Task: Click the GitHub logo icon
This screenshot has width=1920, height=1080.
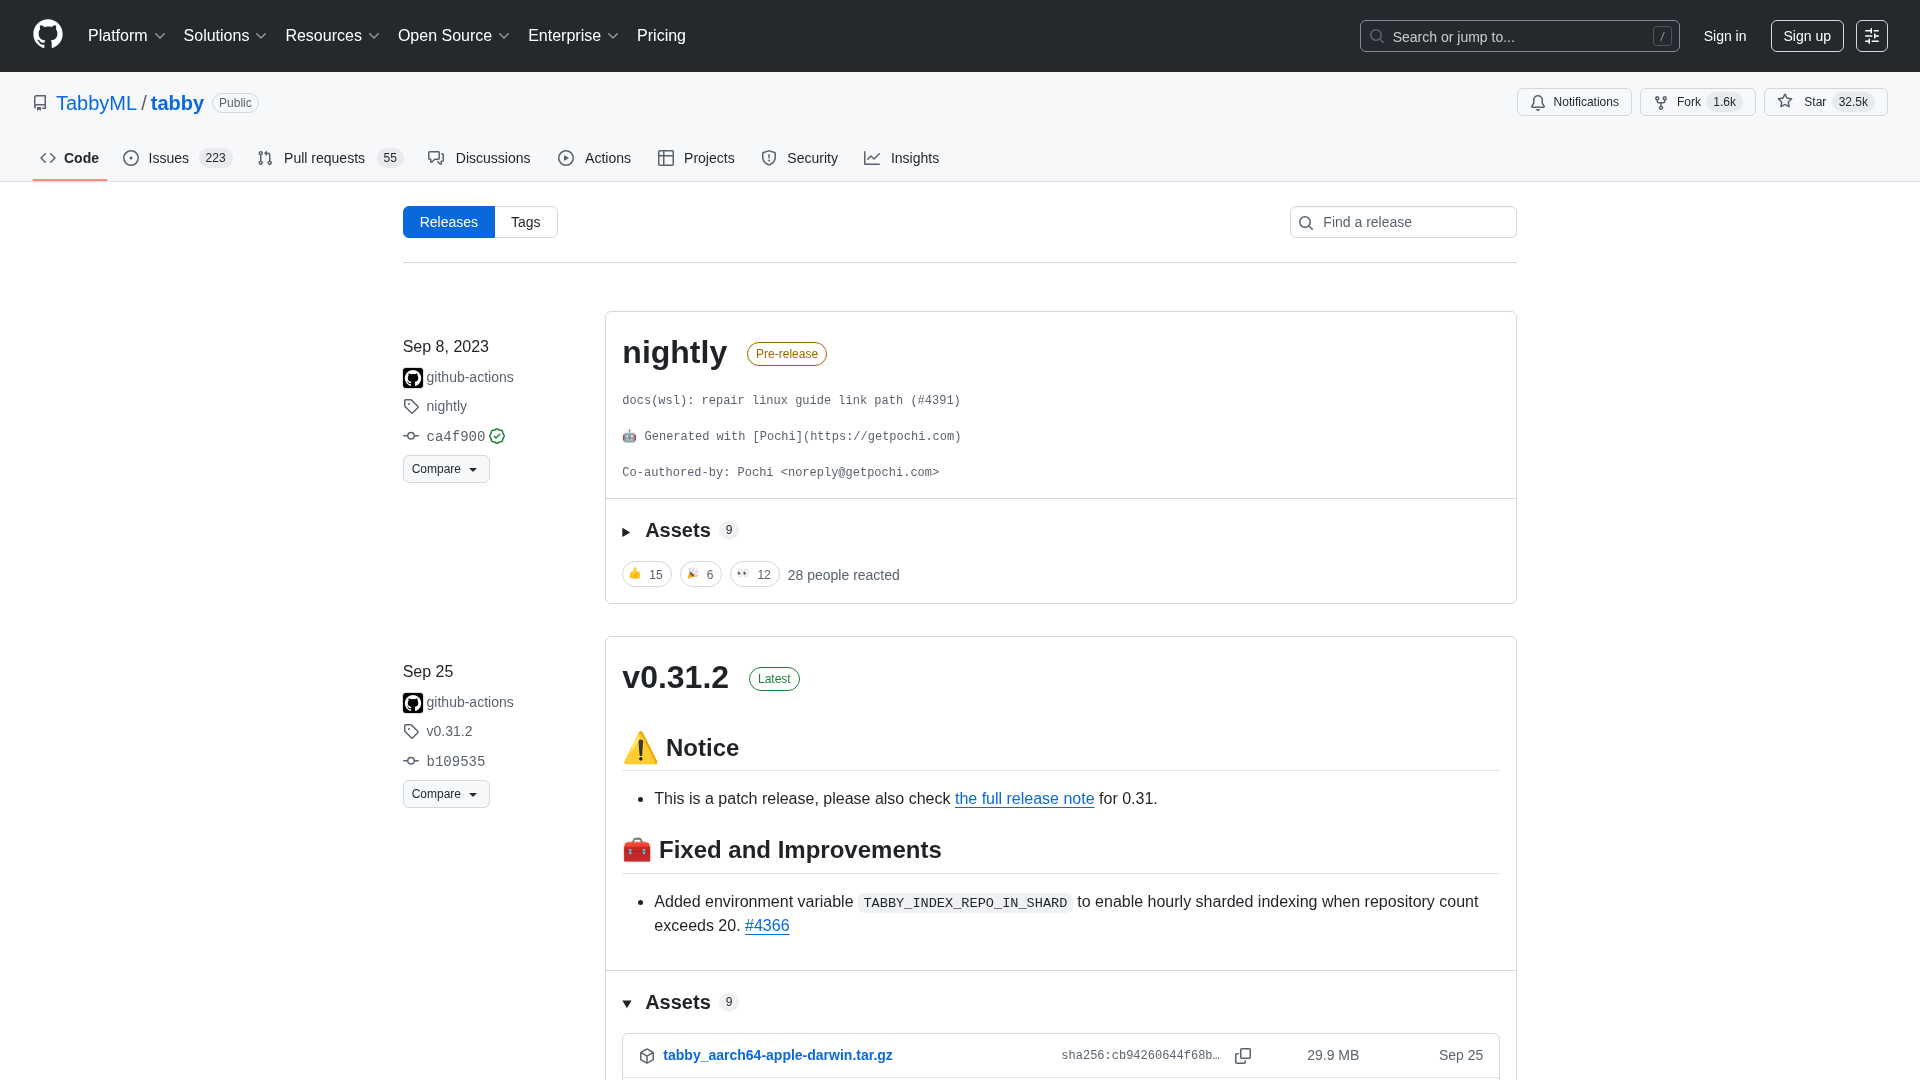Action: (x=48, y=35)
